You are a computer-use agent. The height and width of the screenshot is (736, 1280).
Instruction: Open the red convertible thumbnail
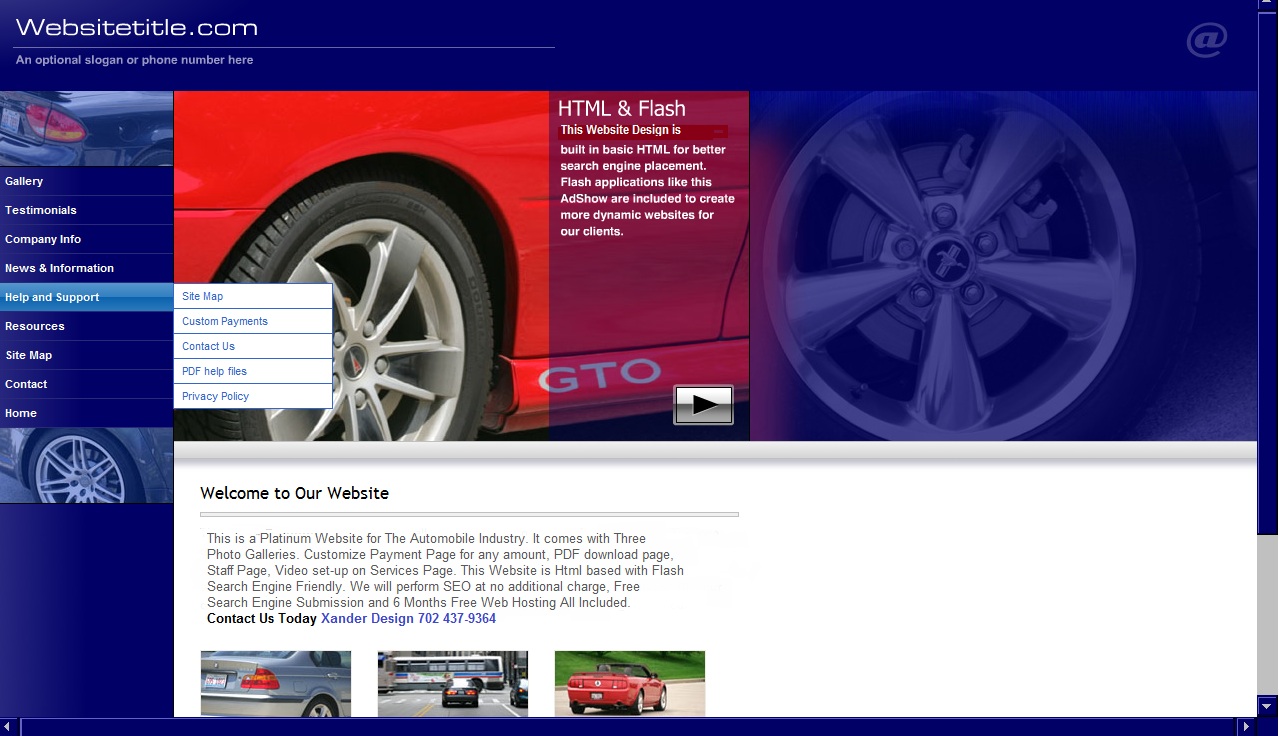(630, 683)
